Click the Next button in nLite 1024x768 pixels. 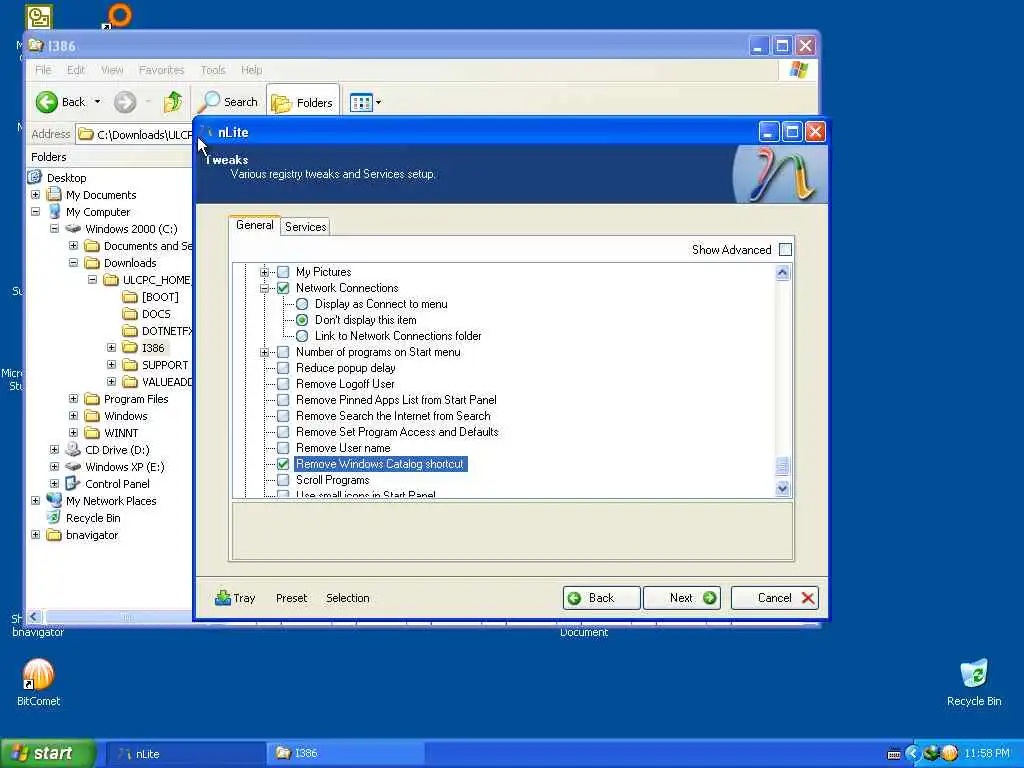click(x=682, y=598)
